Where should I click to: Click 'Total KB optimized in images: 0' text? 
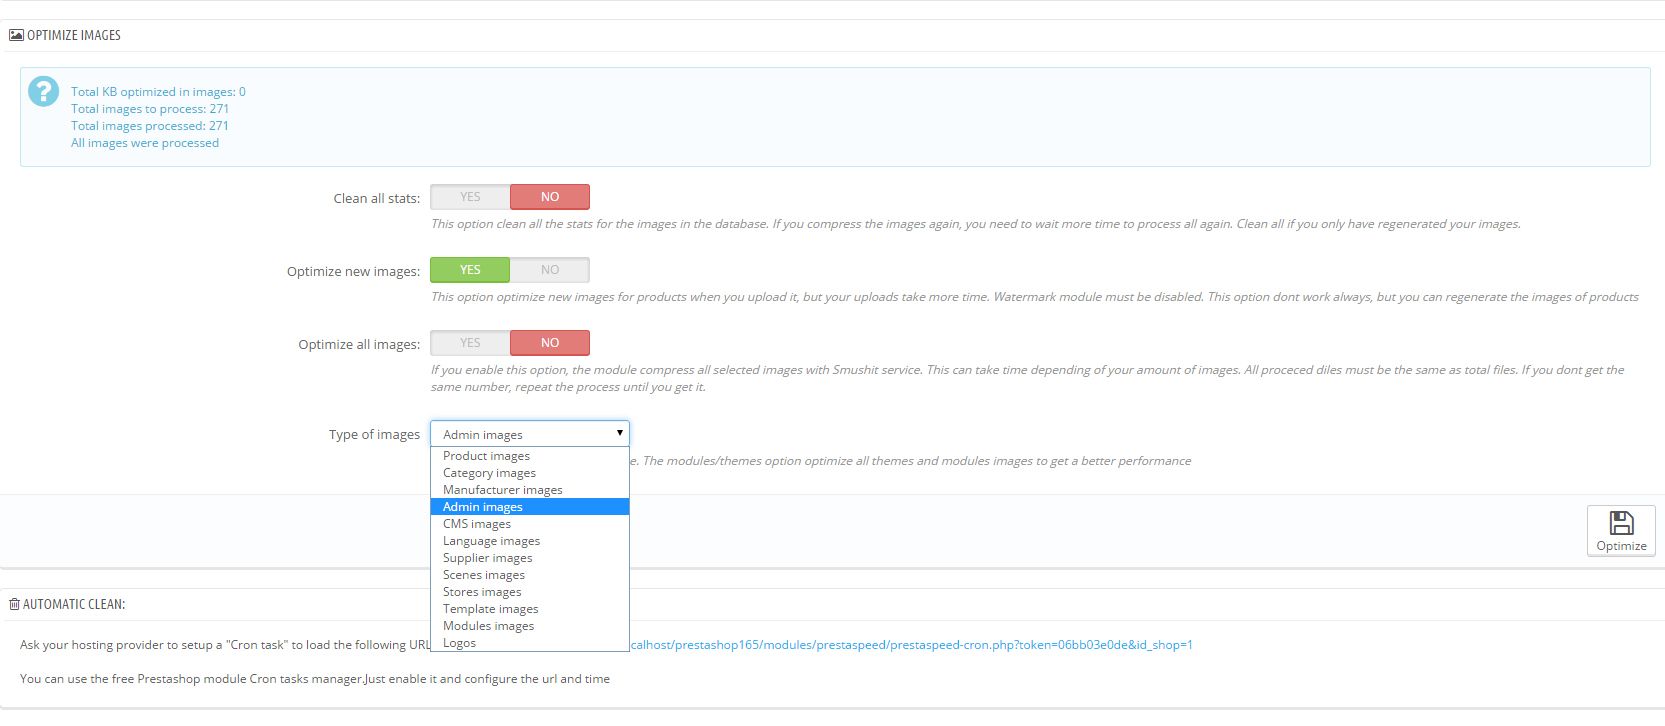click(x=158, y=92)
